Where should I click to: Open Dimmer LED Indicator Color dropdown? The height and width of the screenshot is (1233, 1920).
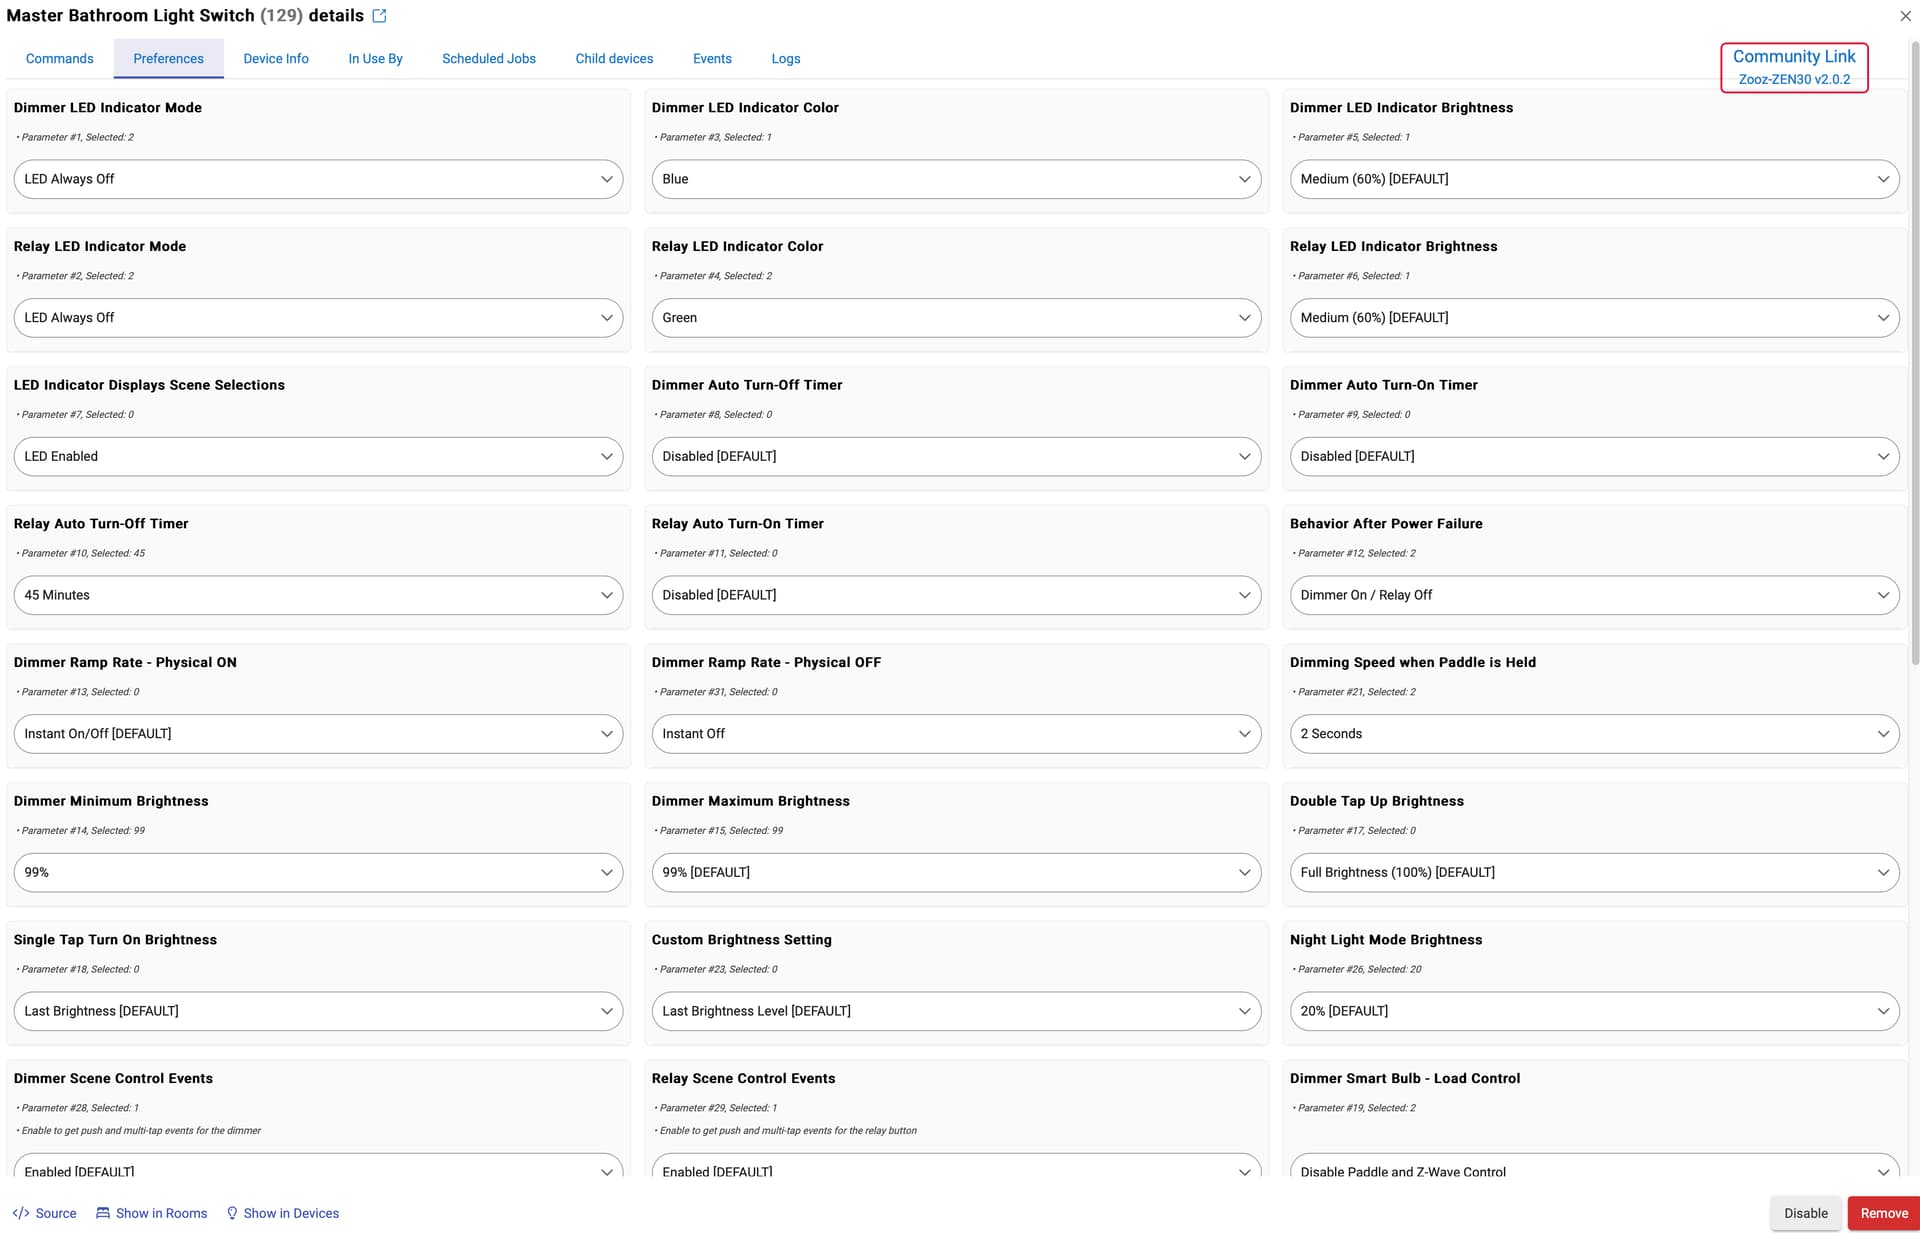point(956,179)
